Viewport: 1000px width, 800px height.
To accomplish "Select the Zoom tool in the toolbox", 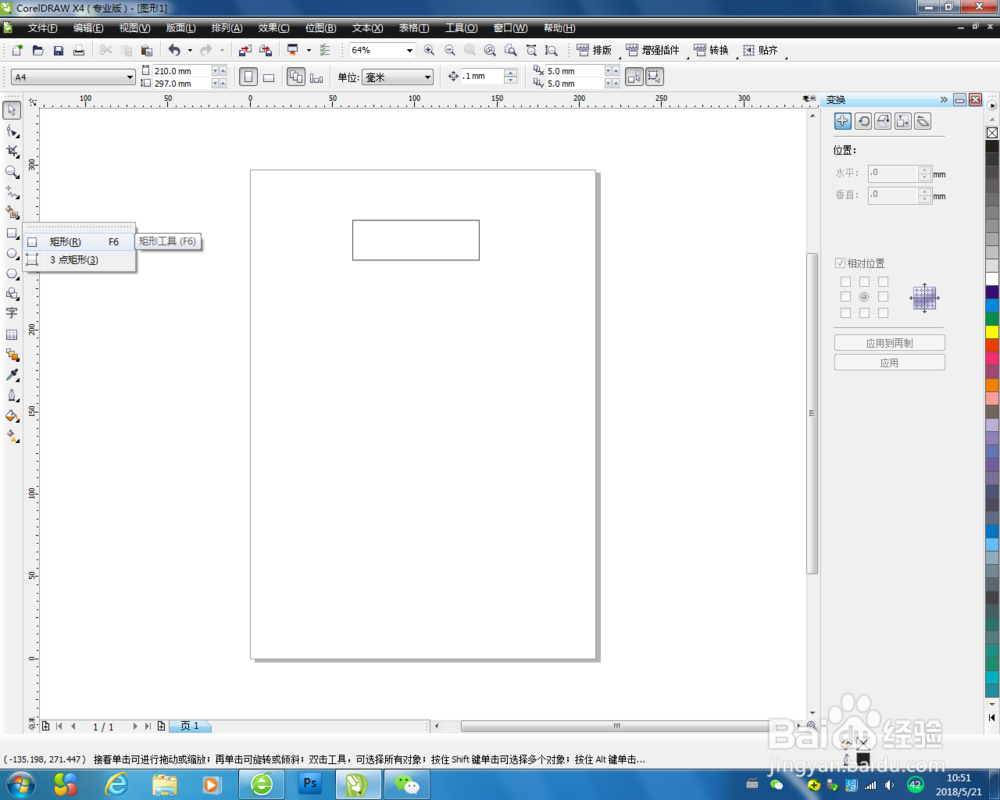I will coord(12,172).
